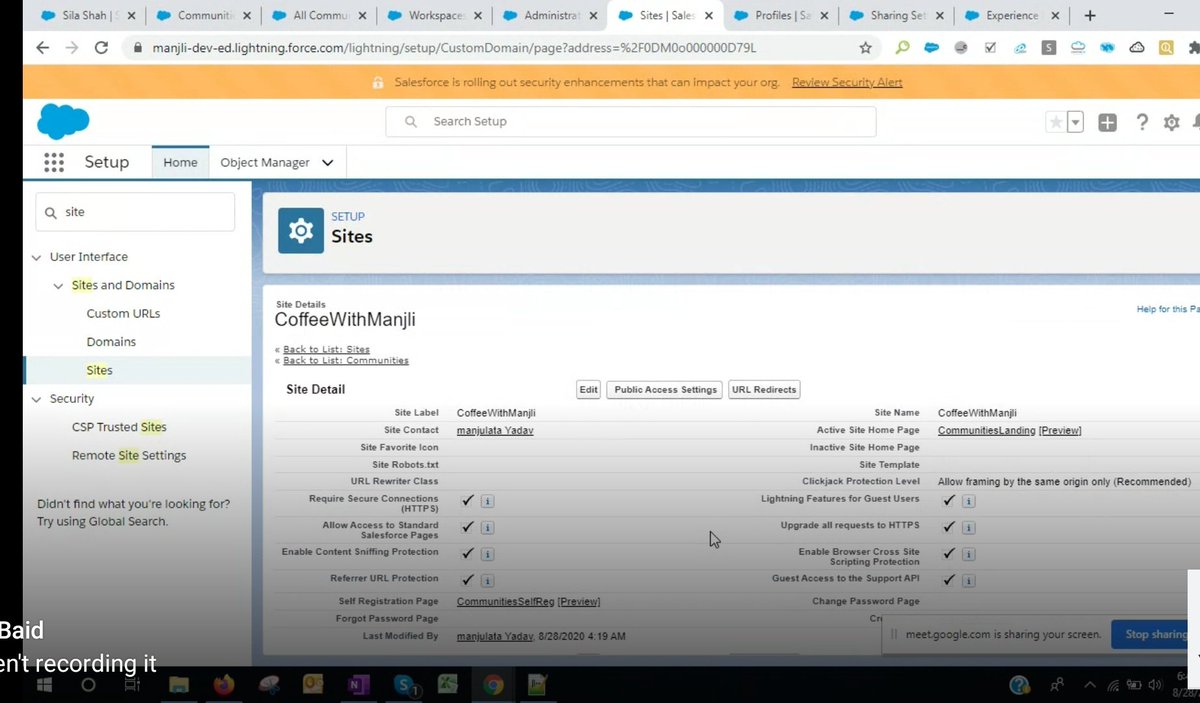The height and width of the screenshot is (703, 1200).
Task: Click the Search Setup input field
Action: pos(631,122)
